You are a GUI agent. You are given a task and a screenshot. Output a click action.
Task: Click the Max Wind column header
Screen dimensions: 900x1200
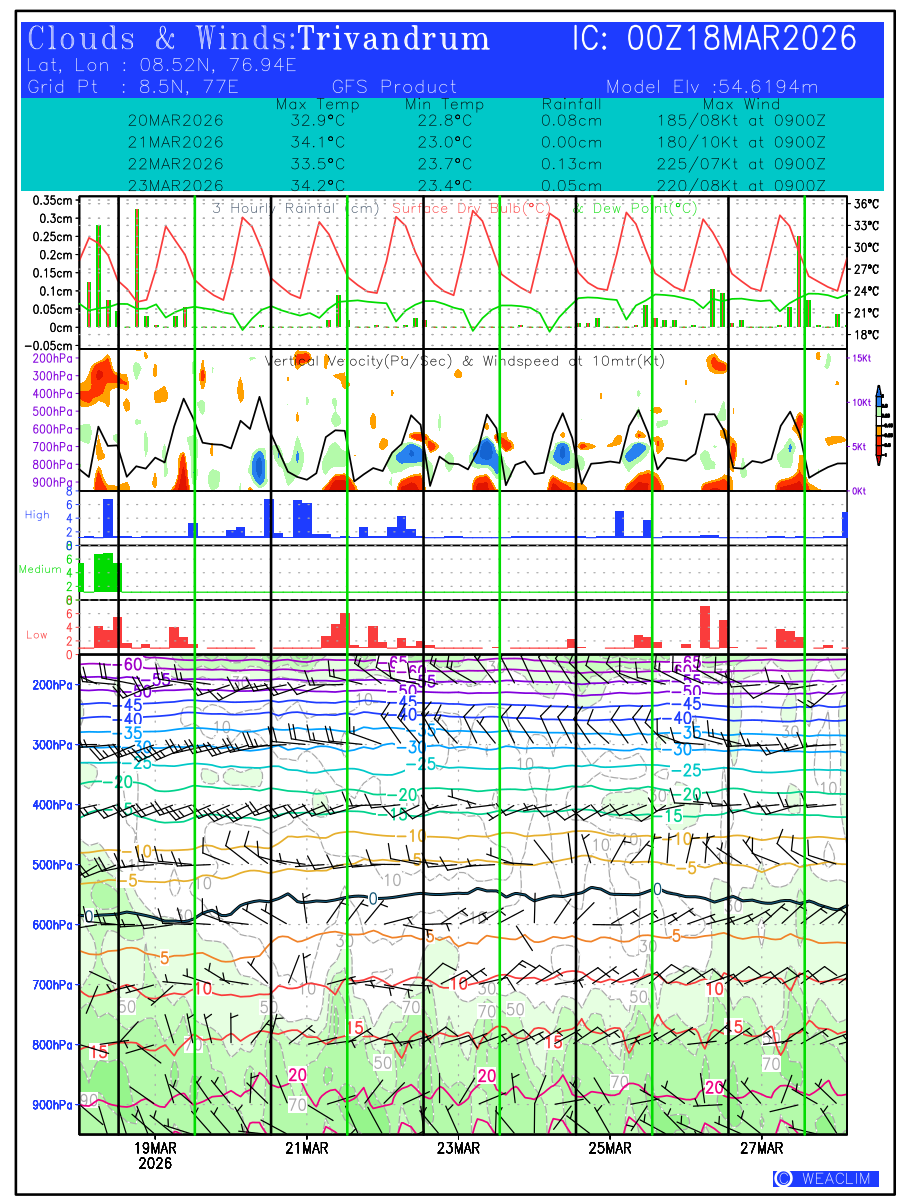click(x=740, y=105)
